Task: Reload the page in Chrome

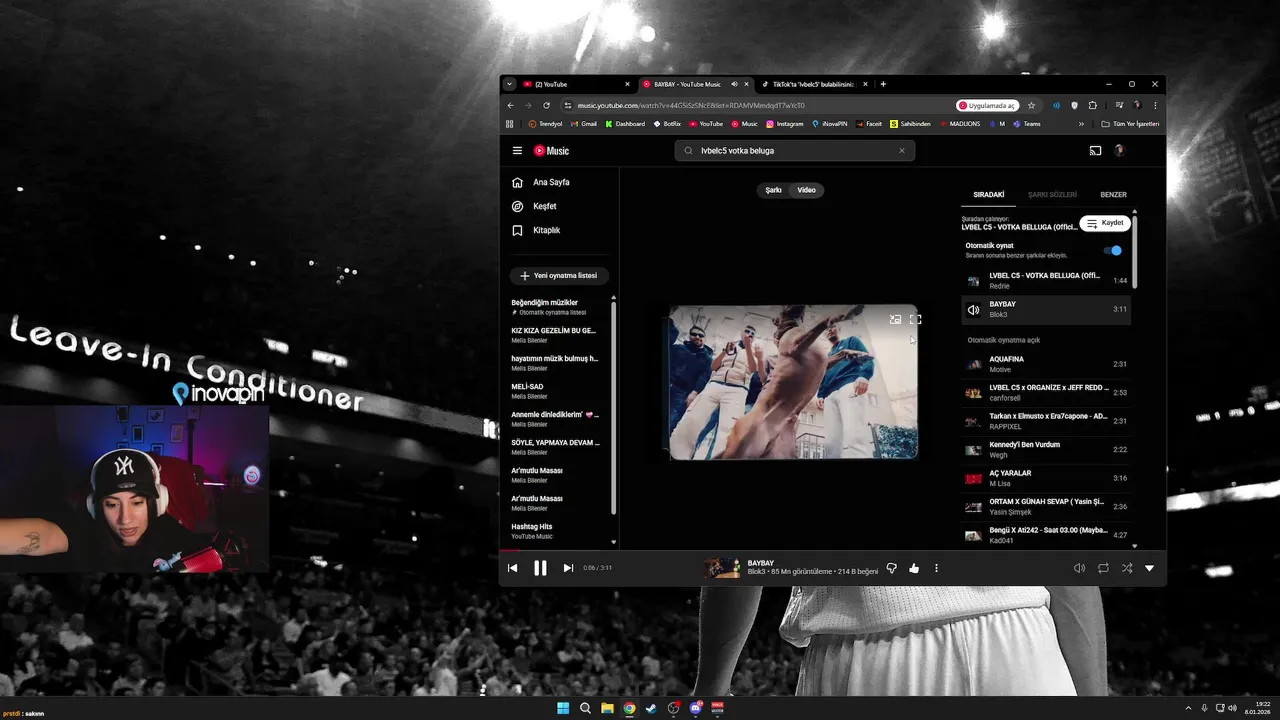Action: pyautogui.click(x=546, y=105)
